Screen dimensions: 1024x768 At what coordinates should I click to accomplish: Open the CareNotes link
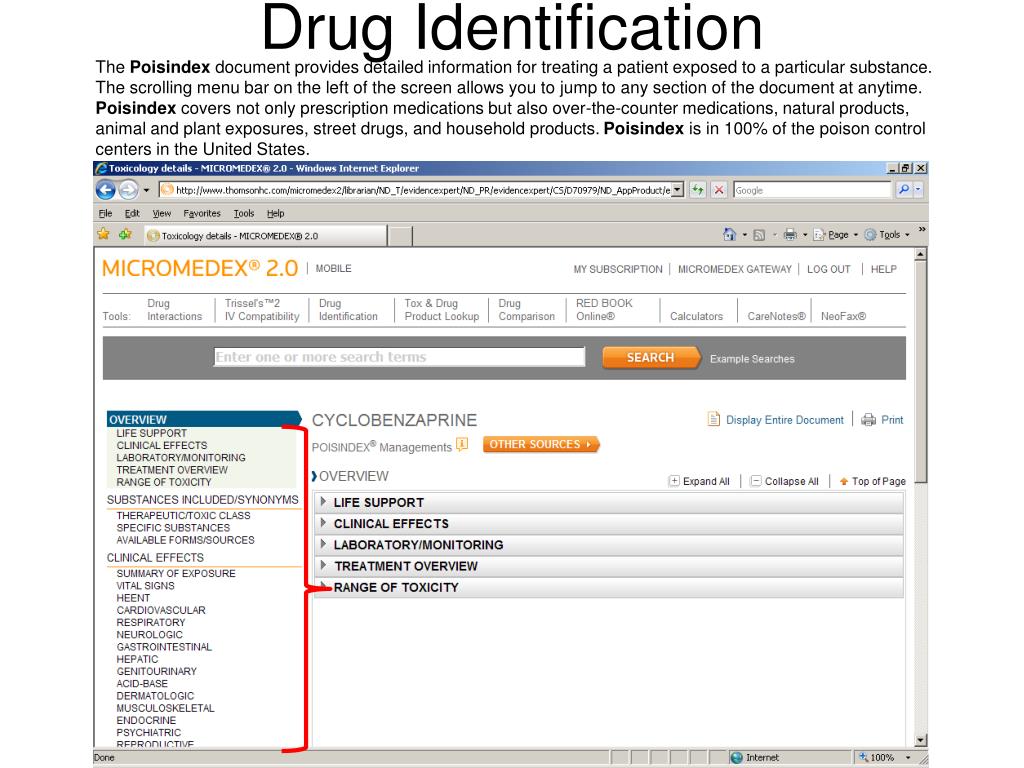click(x=776, y=316)
